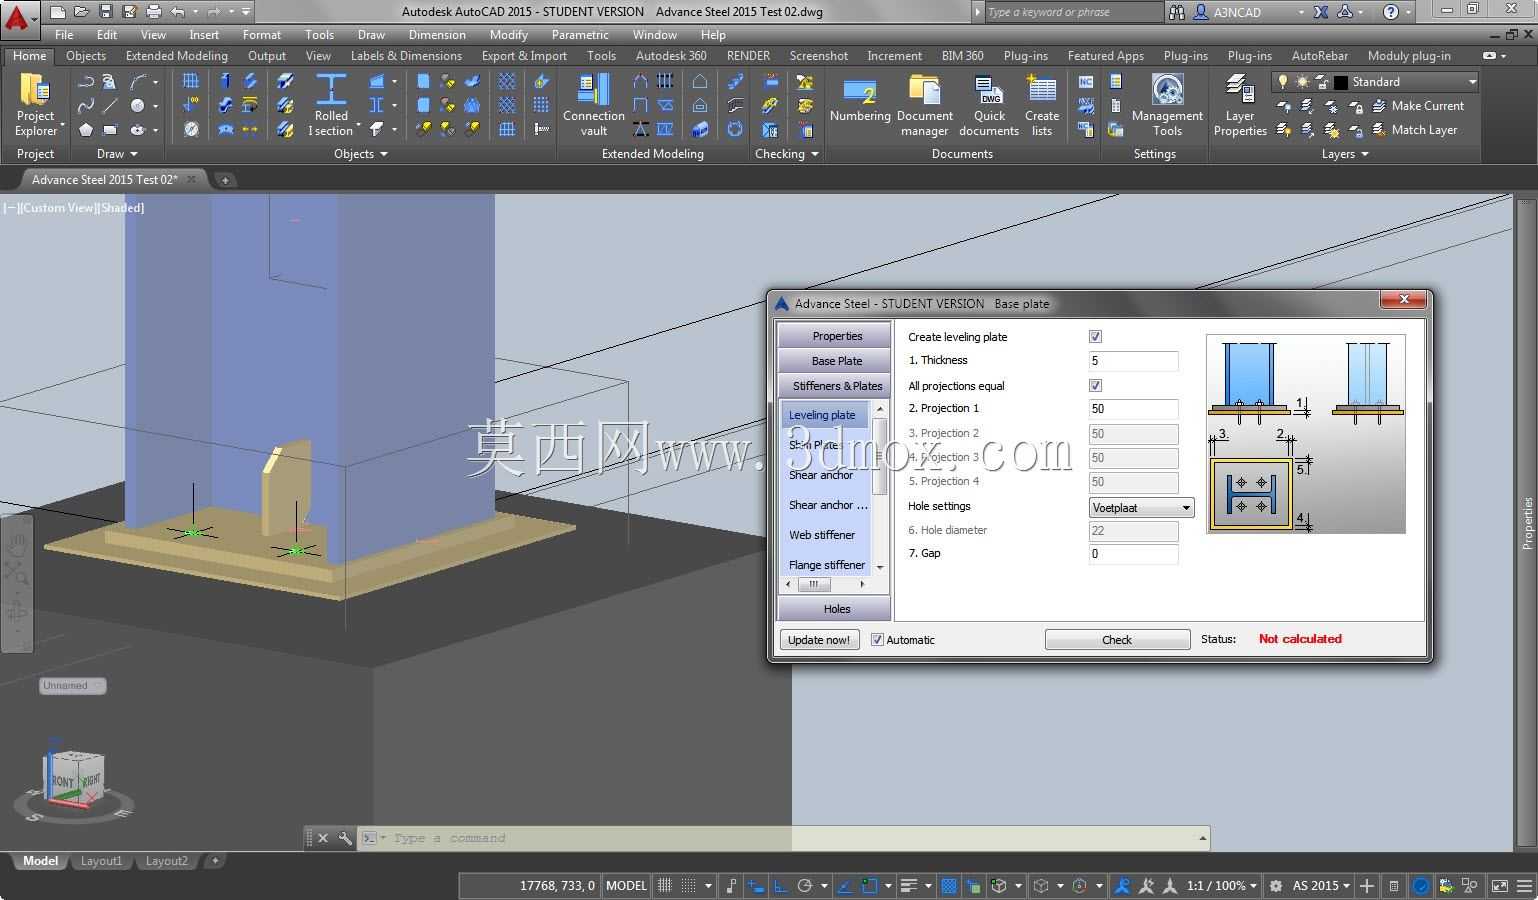Open the Format menu
This screenshot has height=900, width=1538.
coord(262,34)
